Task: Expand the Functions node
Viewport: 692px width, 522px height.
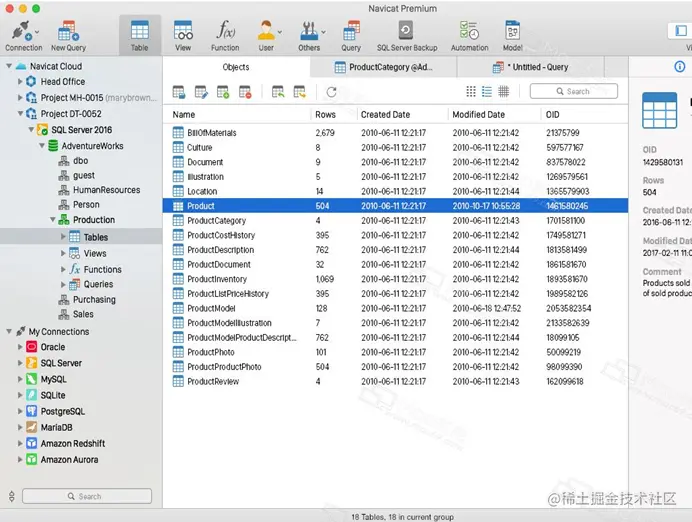Action: (63, 269)
